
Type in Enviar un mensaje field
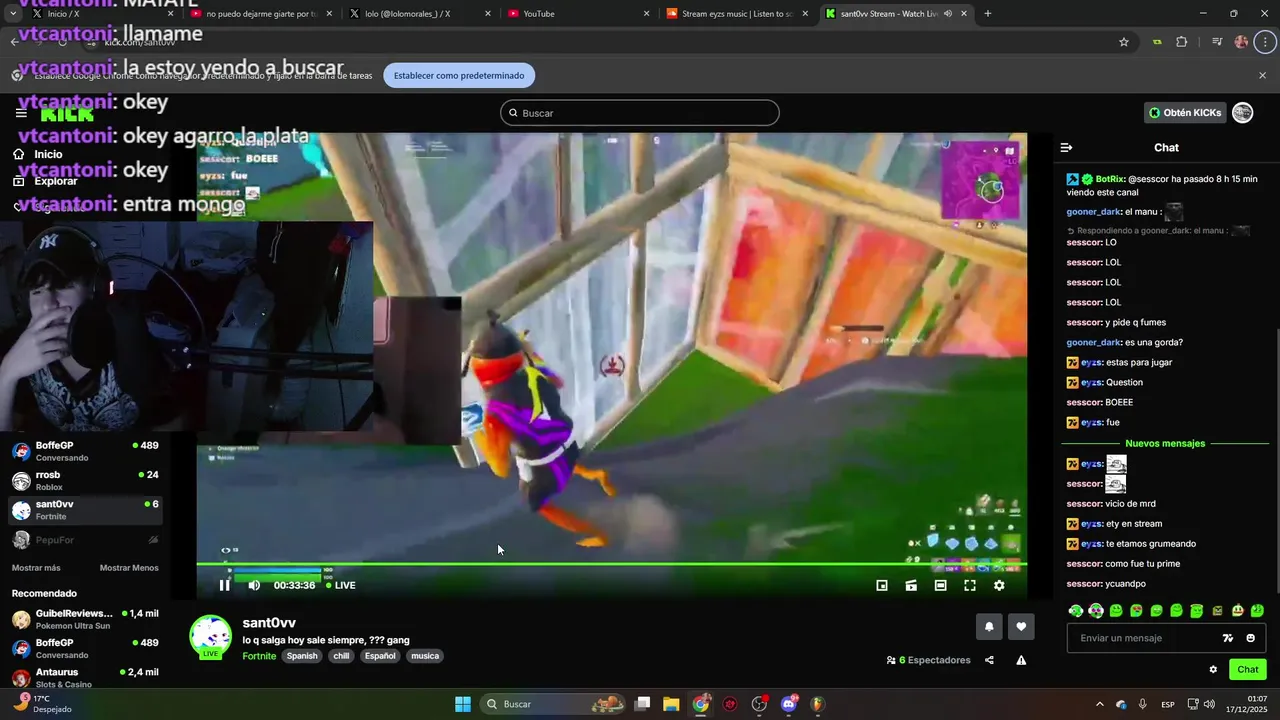click(1141, 638)
